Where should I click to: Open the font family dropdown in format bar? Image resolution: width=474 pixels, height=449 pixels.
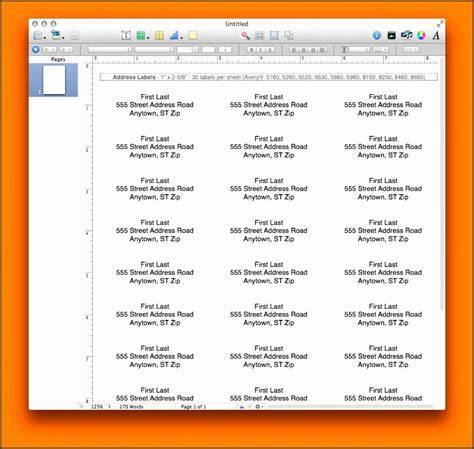tap(110, 50)
